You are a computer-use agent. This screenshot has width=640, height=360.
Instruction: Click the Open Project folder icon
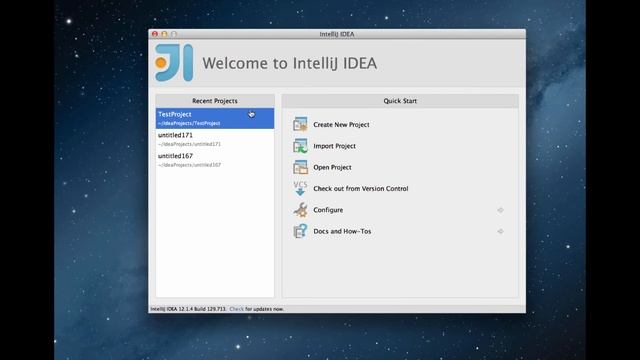point(300,167)
